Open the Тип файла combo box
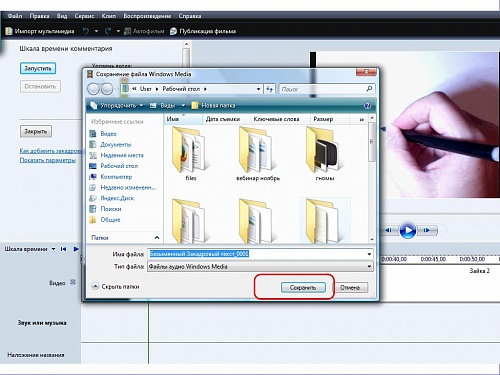The width and height of the screenshot is (500, 375). coord(260,266)
